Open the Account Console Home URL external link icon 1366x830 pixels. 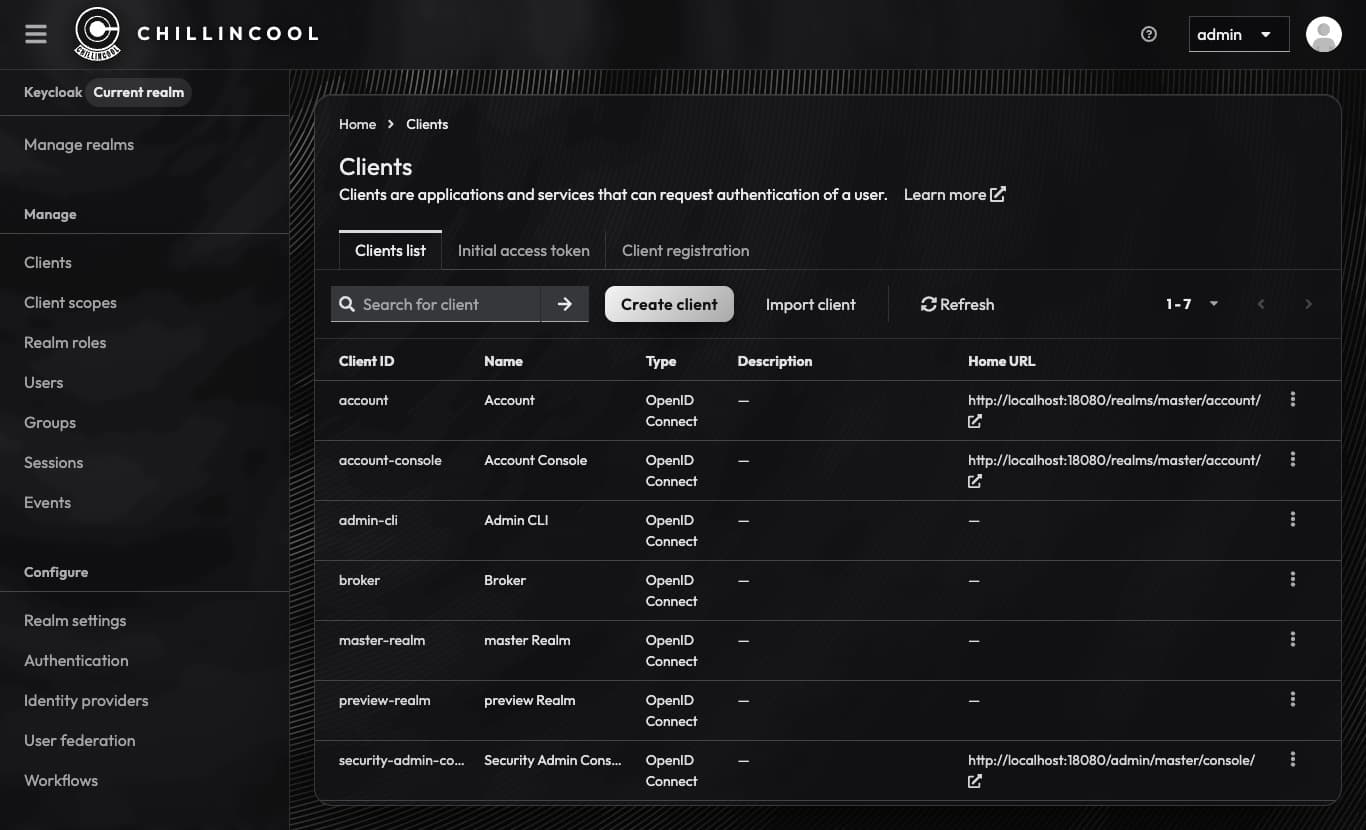click(975, 481)
